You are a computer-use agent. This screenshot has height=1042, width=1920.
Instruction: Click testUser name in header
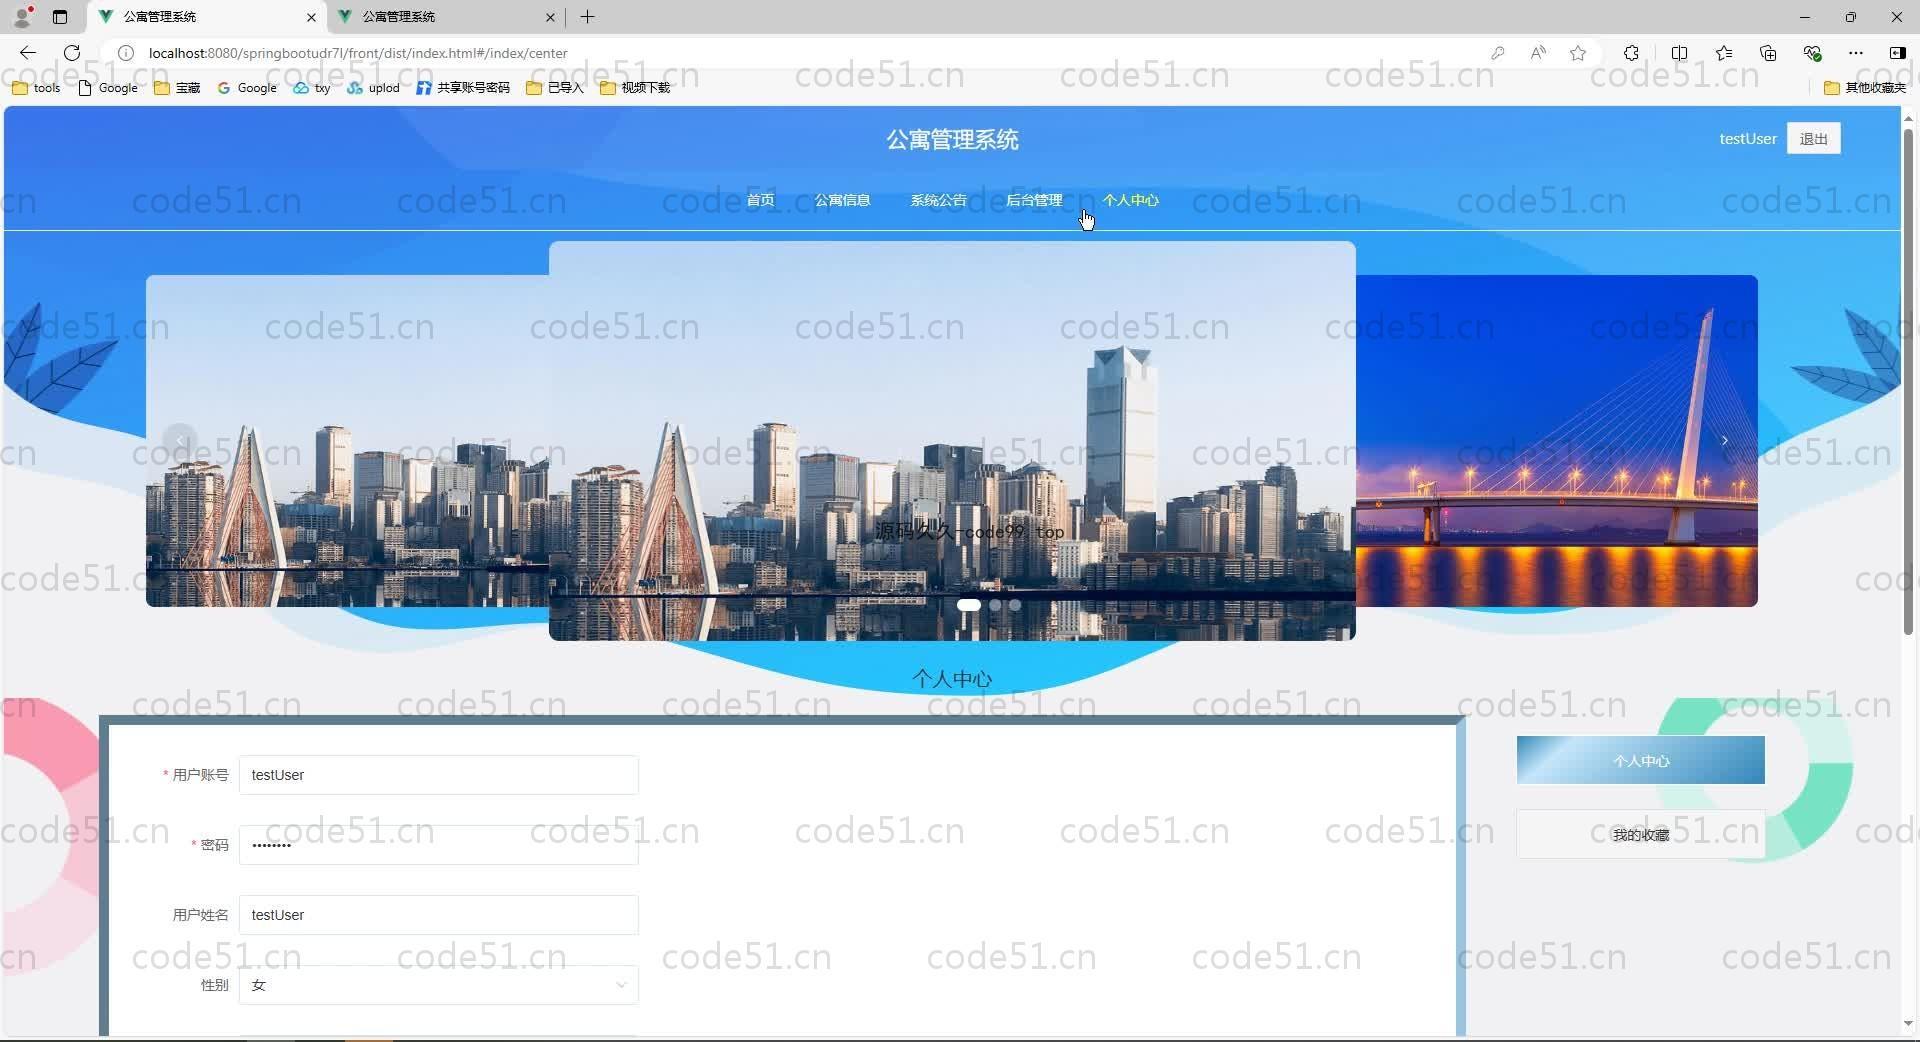coord(1747,139)
